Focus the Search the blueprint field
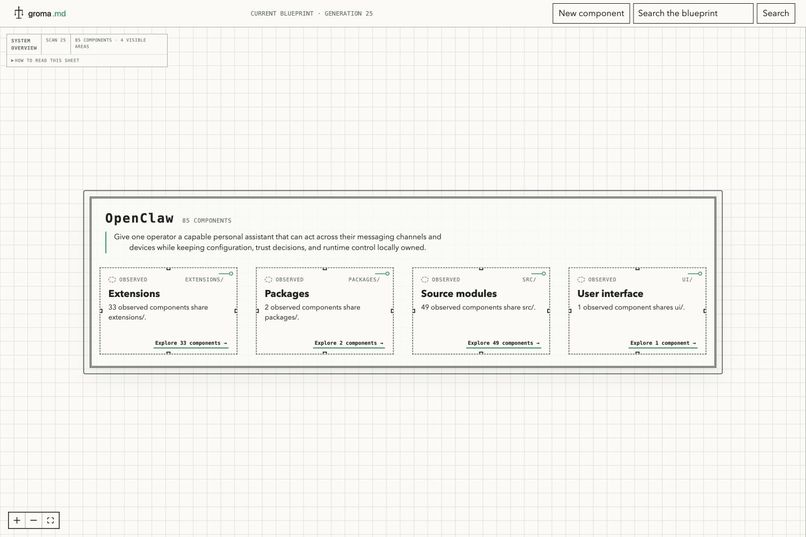 click(x=693, y=13)
